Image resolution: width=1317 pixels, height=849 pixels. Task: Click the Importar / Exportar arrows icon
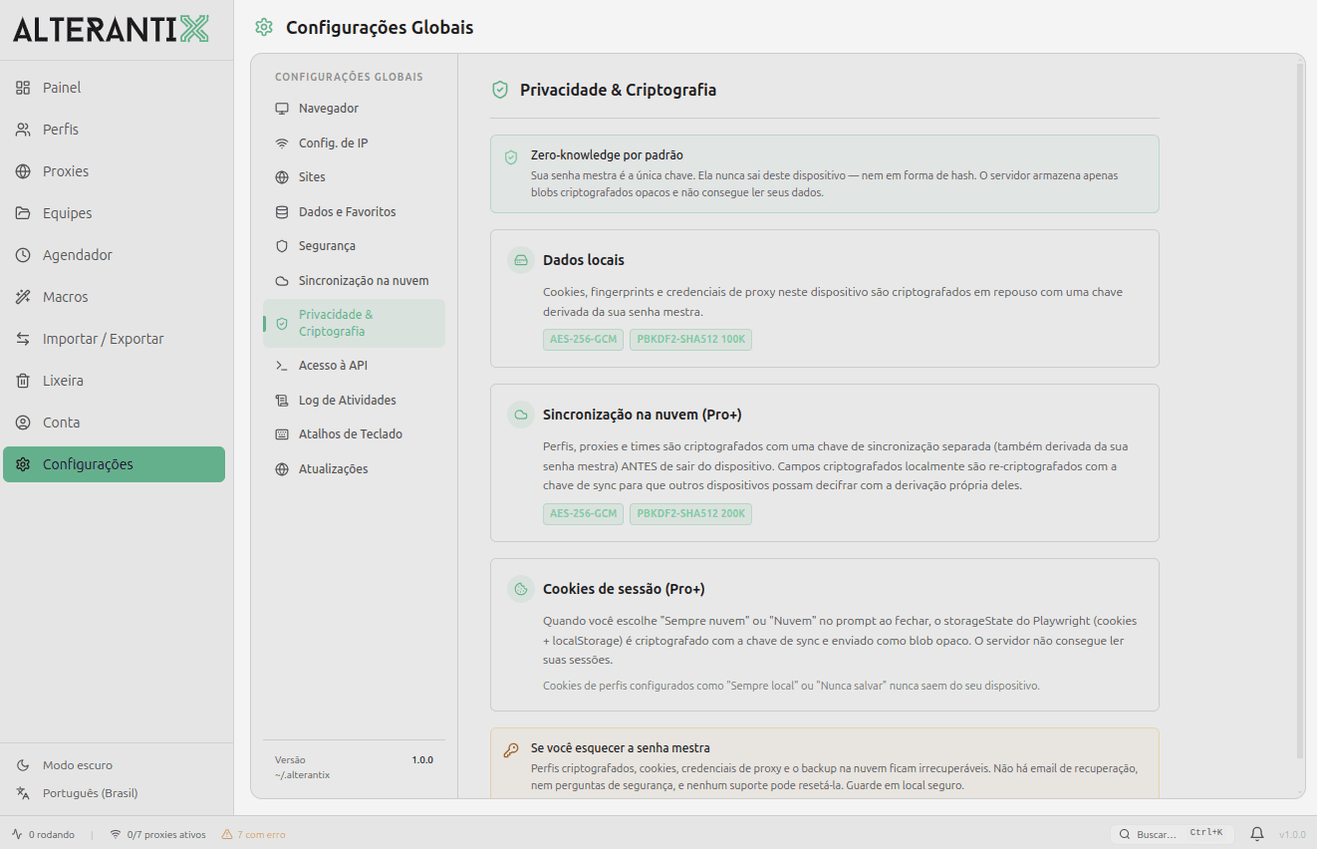(23, 339)
